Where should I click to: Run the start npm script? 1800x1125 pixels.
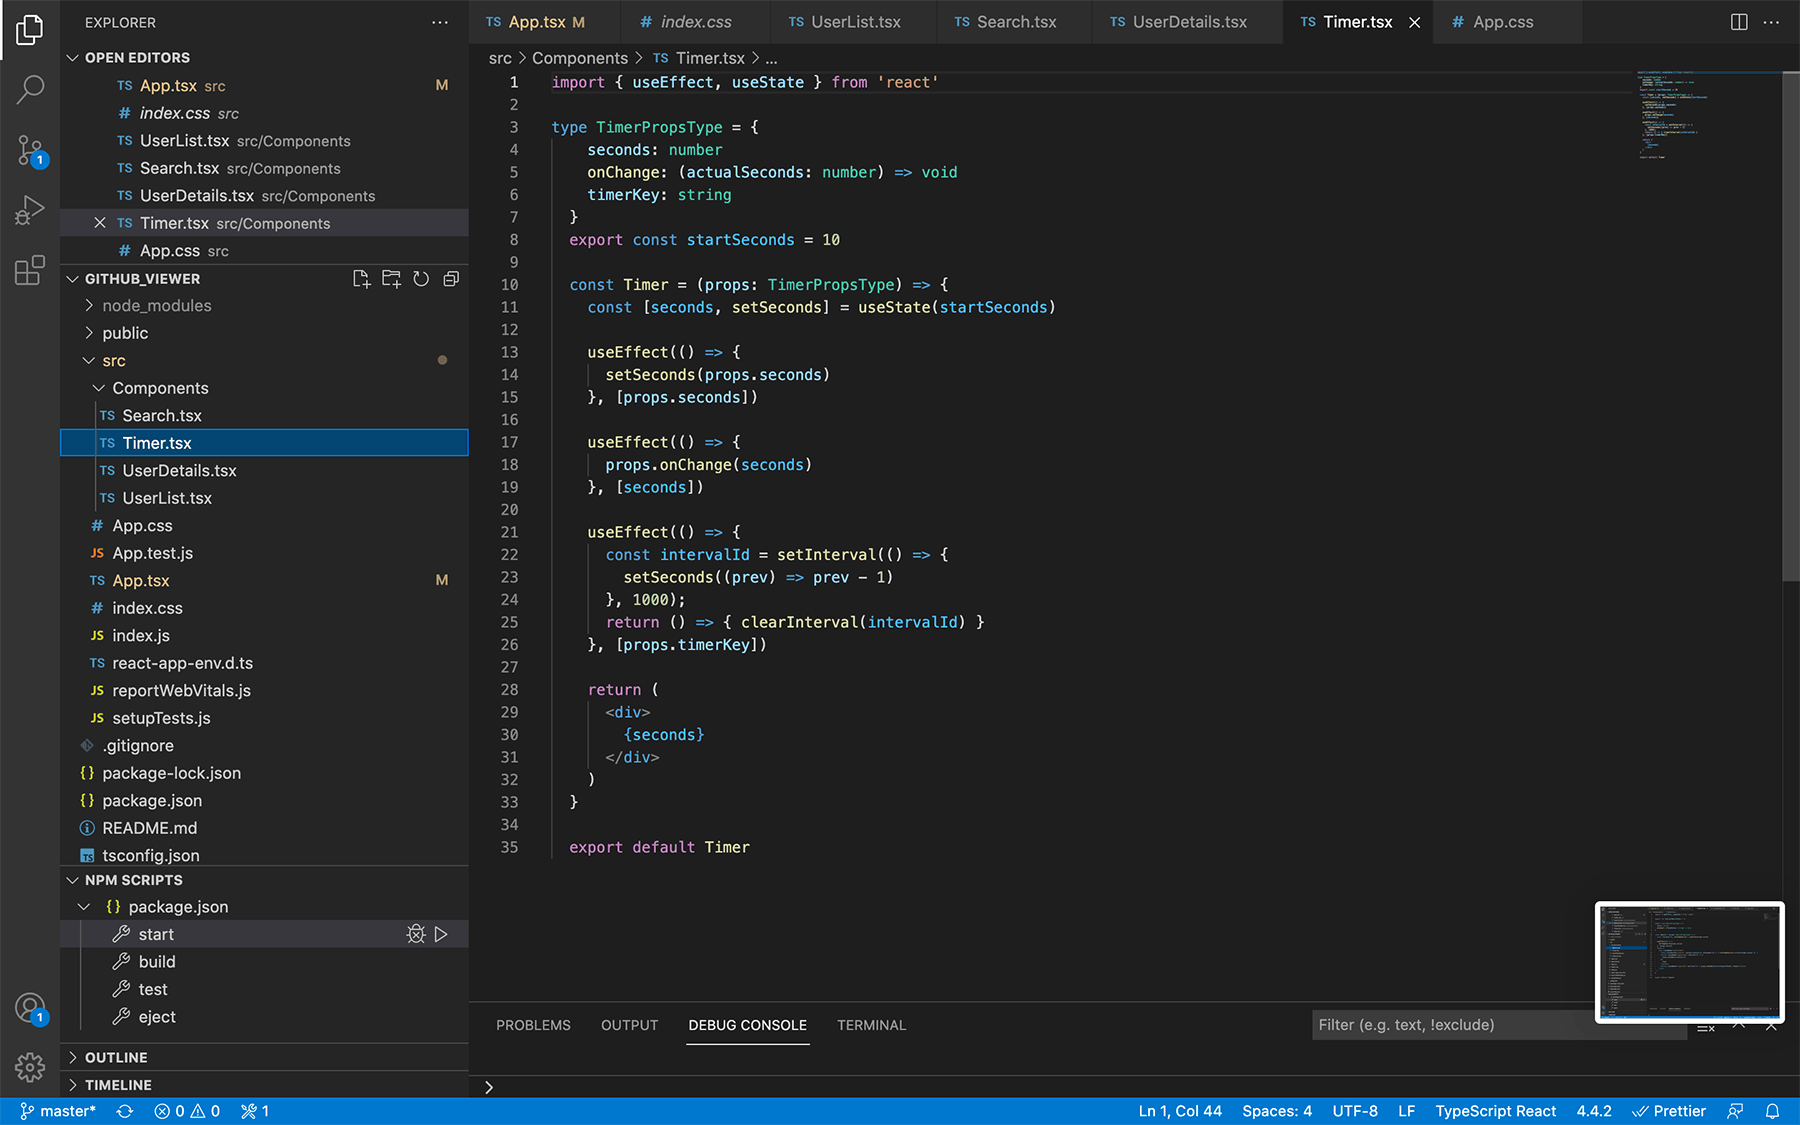[x=441, y=934]
